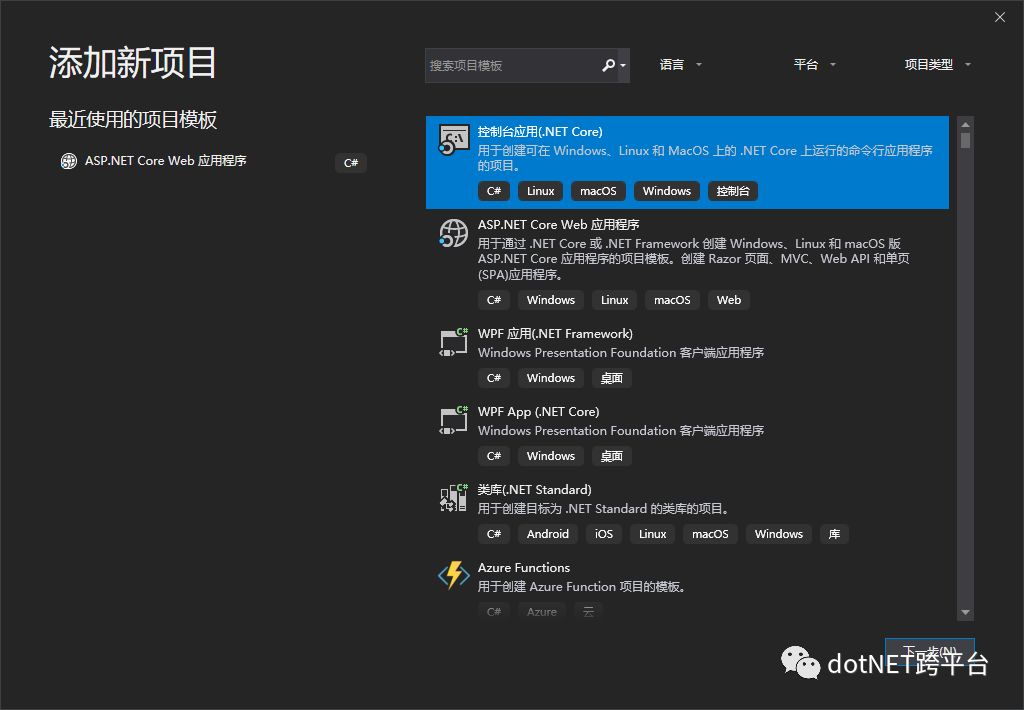Open the 项目类型 project type dropdown
1024x710 pixels.
[937, 65]
